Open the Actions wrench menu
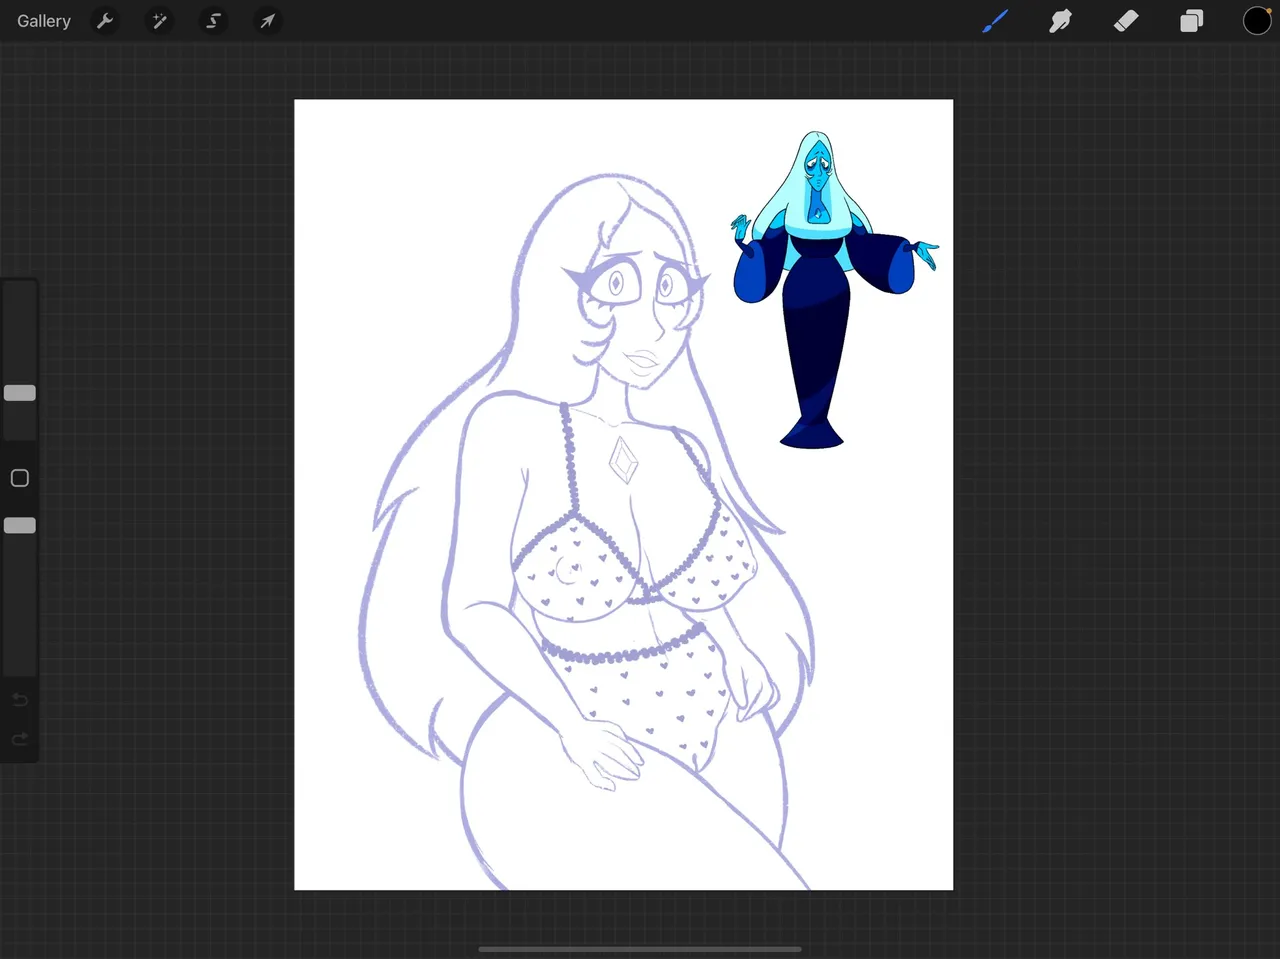The width and height of the screenshot is (1280, 959). [105, 21]
